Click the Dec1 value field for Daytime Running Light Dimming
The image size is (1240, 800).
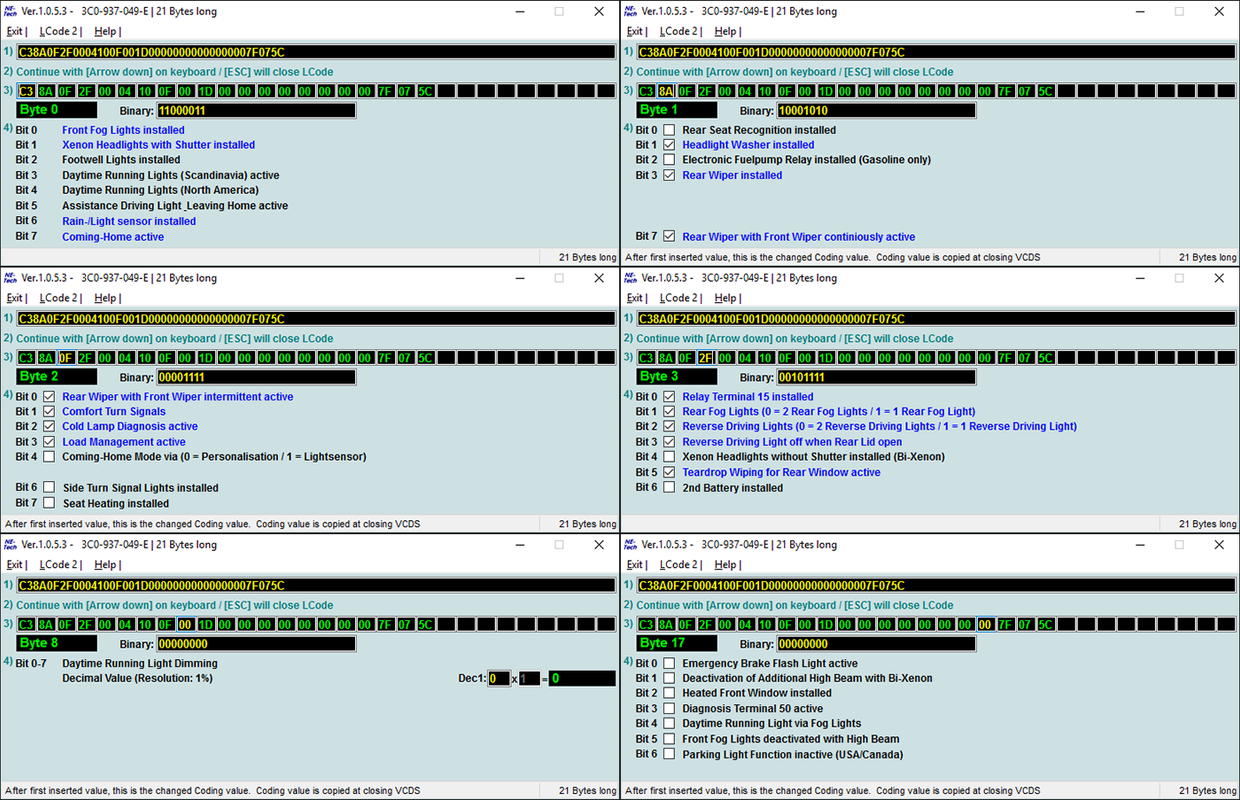tap(499, 678)
